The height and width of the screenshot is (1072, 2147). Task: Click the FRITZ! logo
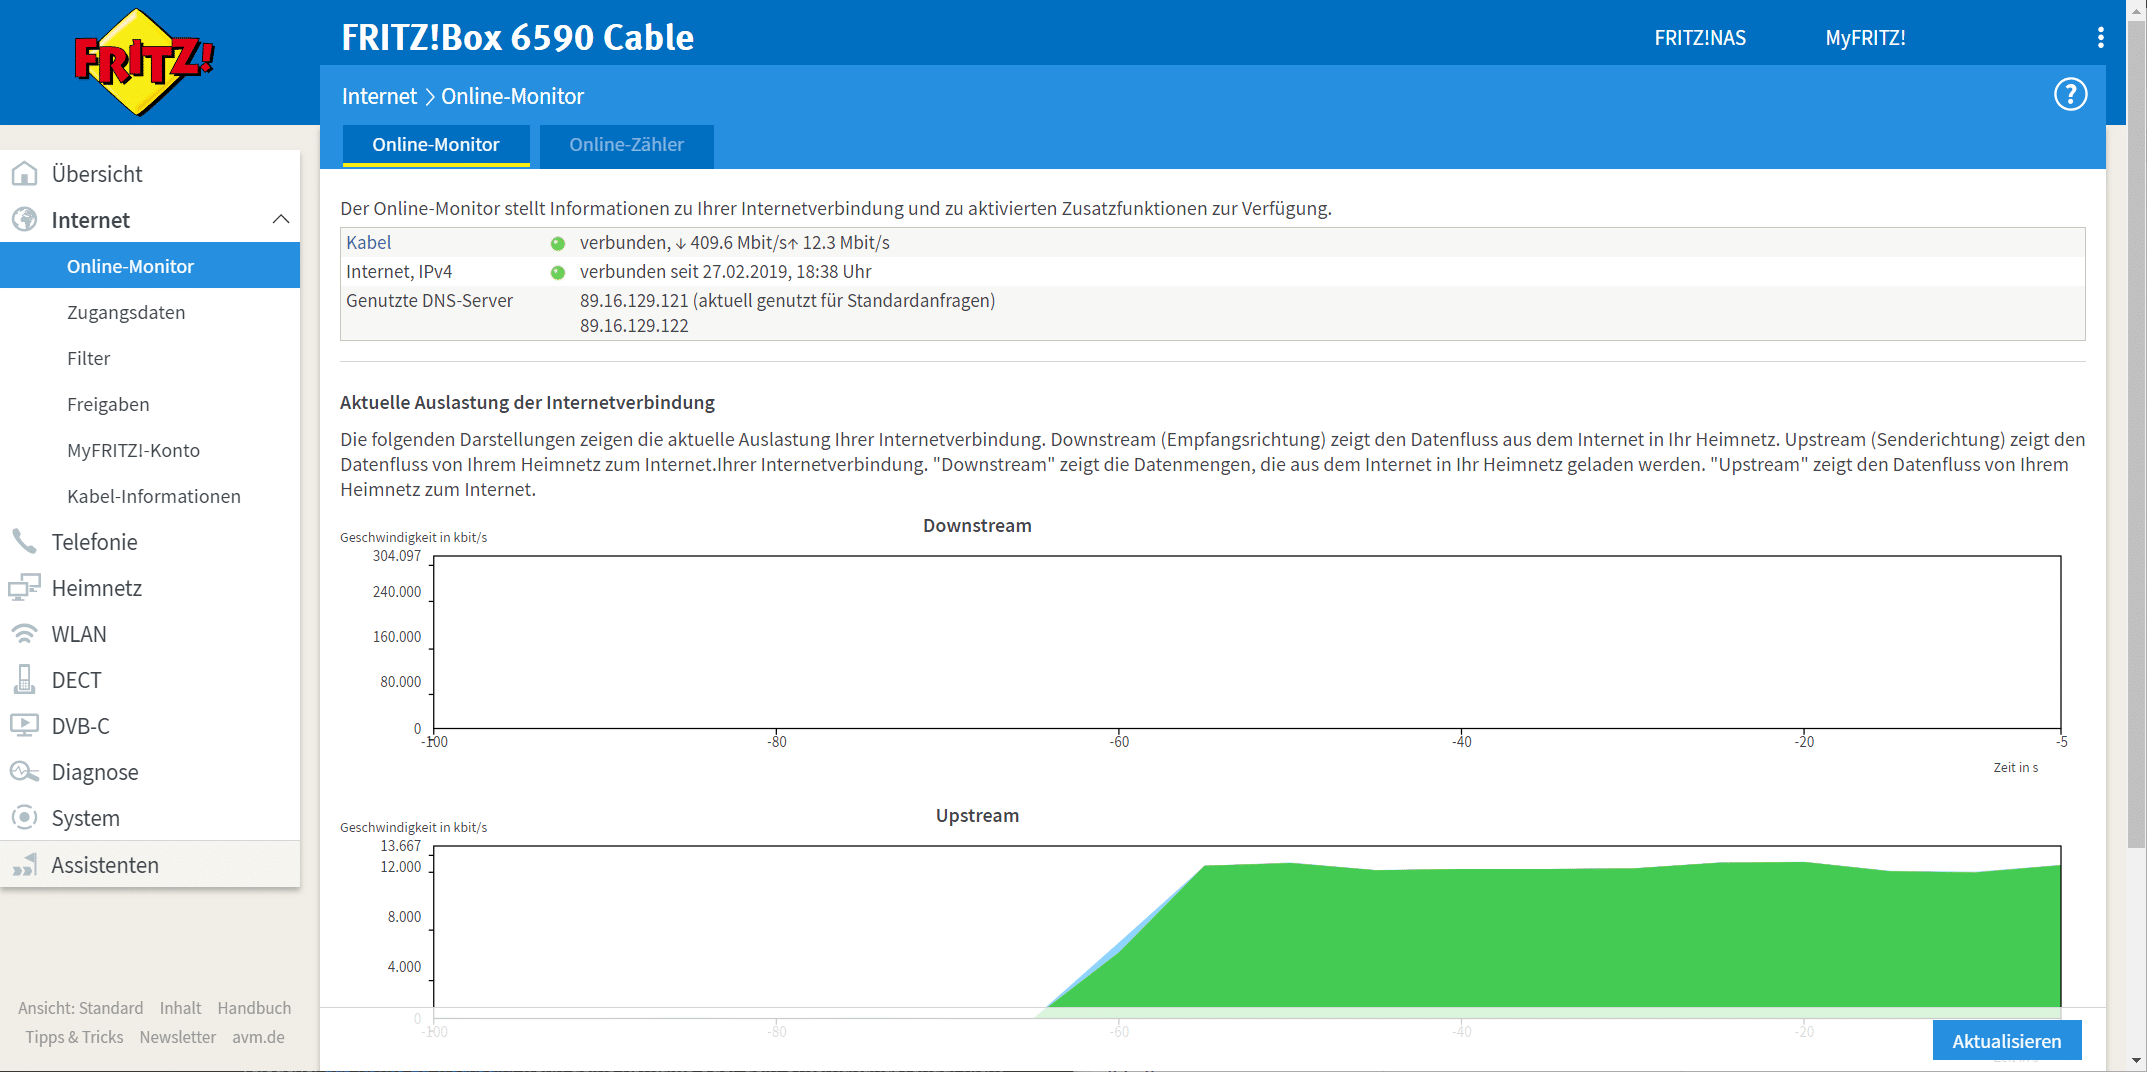[x=145, y=62]
